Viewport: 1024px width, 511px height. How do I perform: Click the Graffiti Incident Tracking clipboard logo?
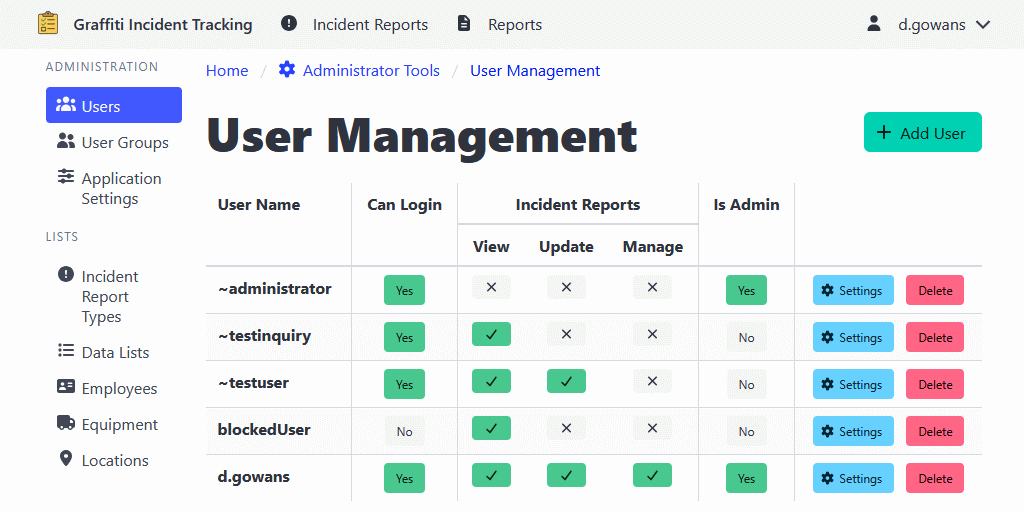(48, 24)
